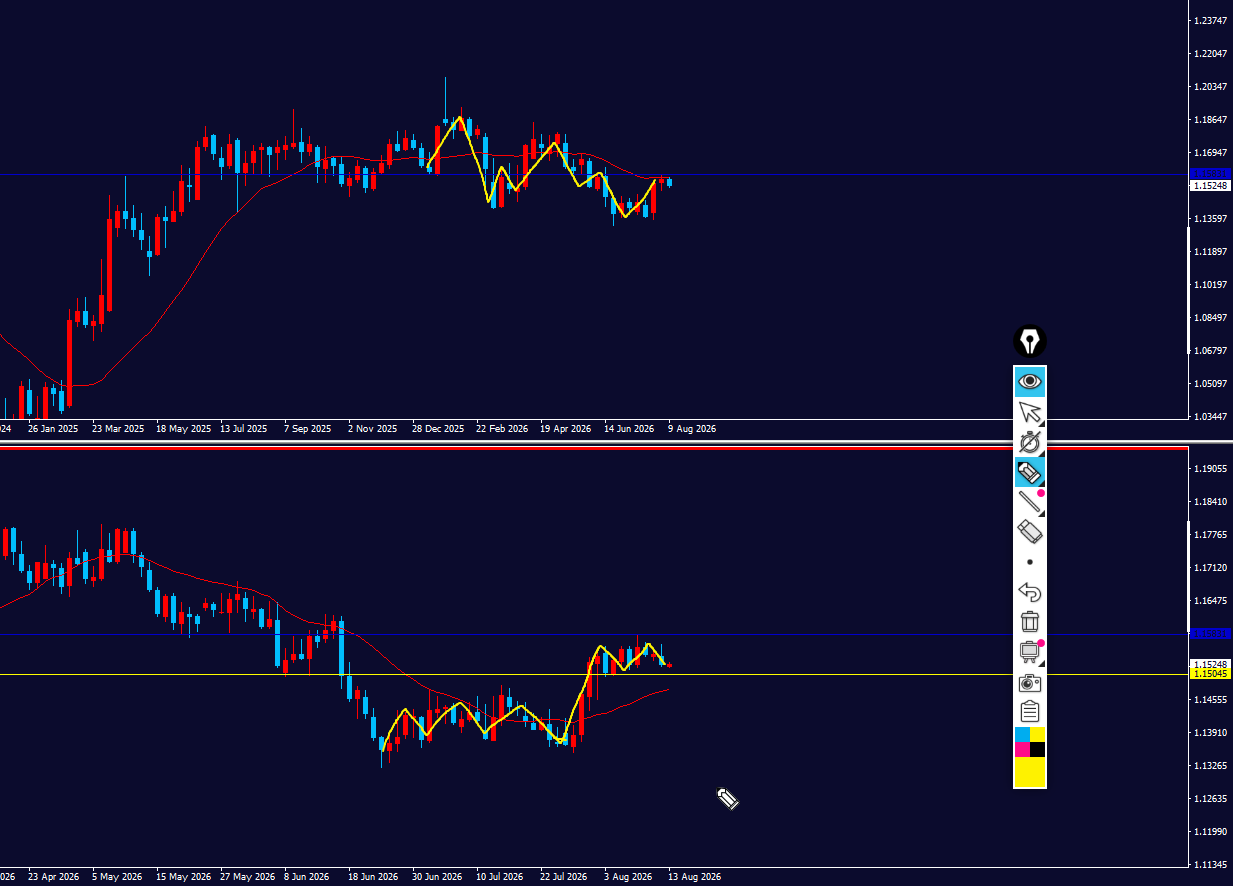Screen dimensions: 1233x886
Task: Click the '10 Jul 2026' date label
Action: (501, 877)
